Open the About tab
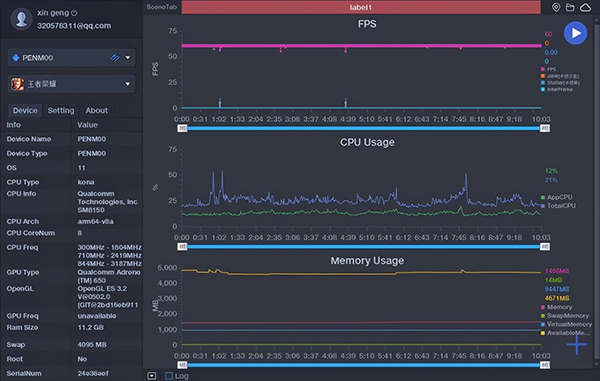 96,111
